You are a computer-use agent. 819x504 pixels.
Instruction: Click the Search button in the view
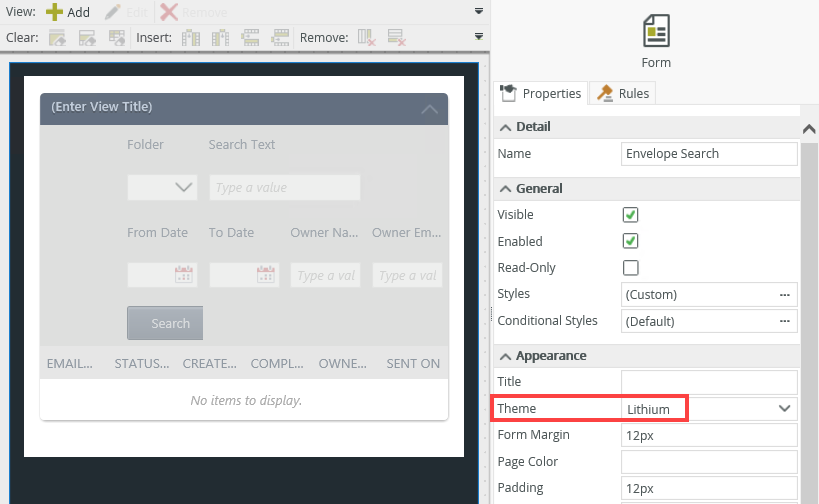pos(165,323)
